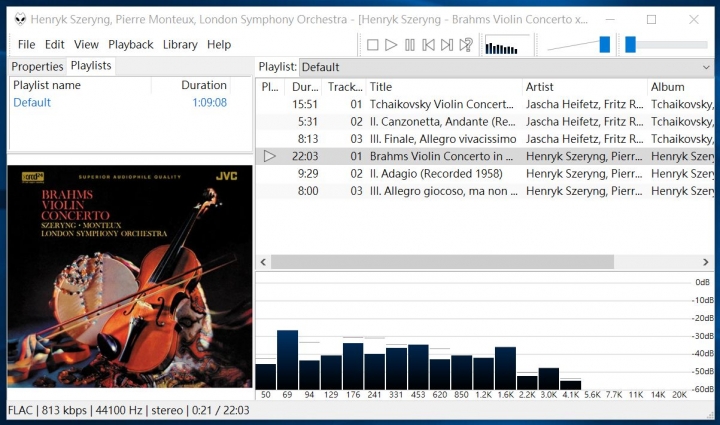Skip to next track button
Screen dimensions: 720x425
[447, 45]
